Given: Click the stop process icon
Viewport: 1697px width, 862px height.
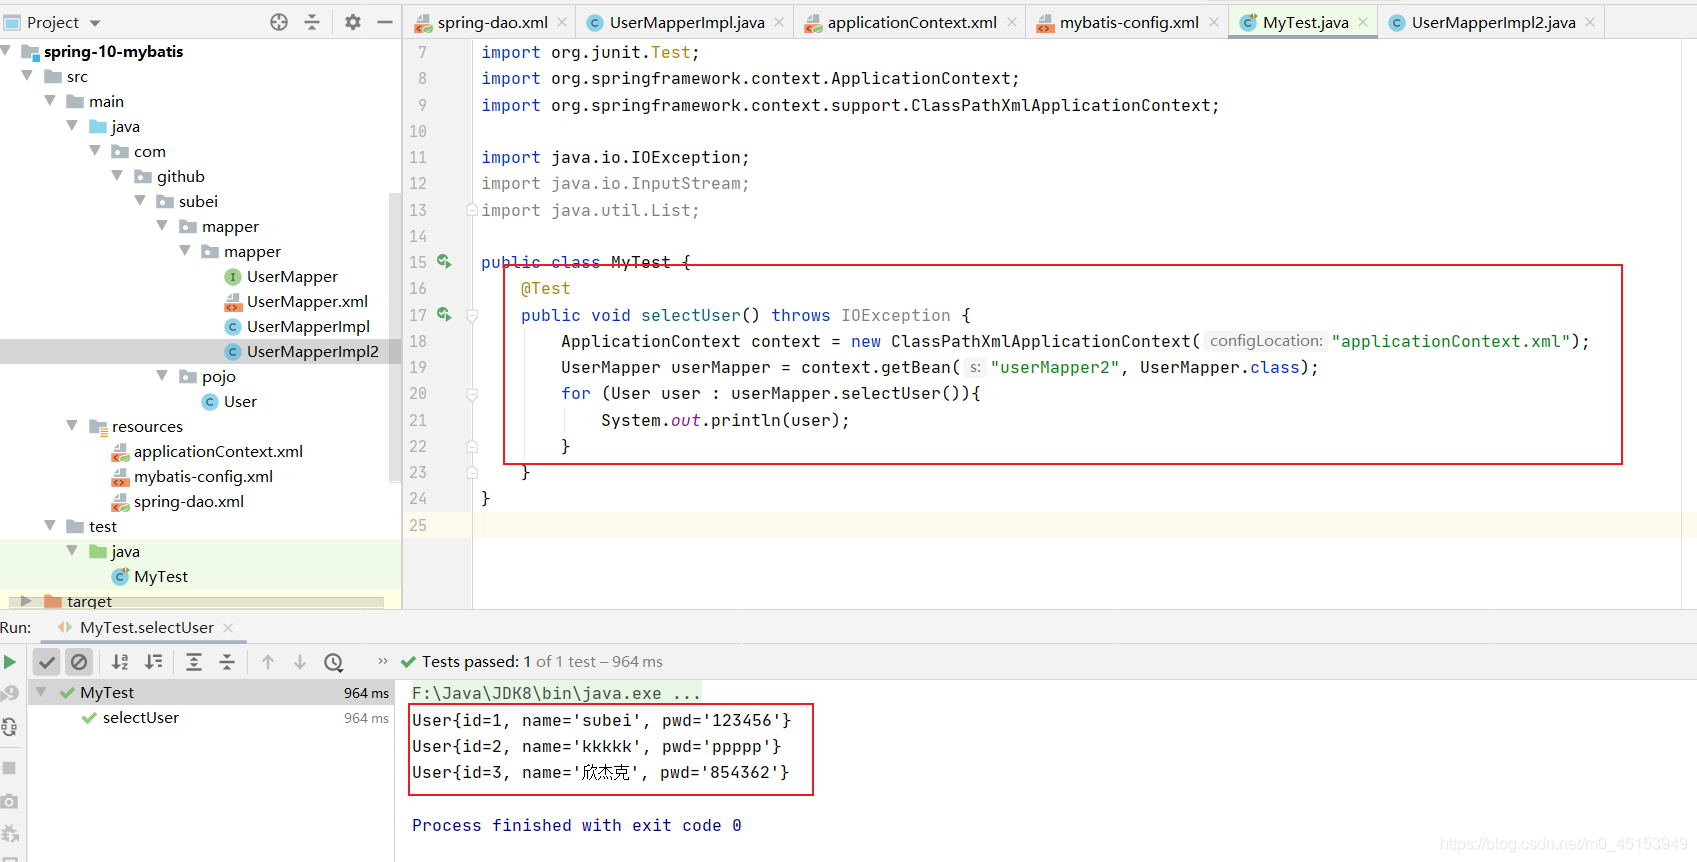Looking at the screenshot, I should tap(9, 768).
